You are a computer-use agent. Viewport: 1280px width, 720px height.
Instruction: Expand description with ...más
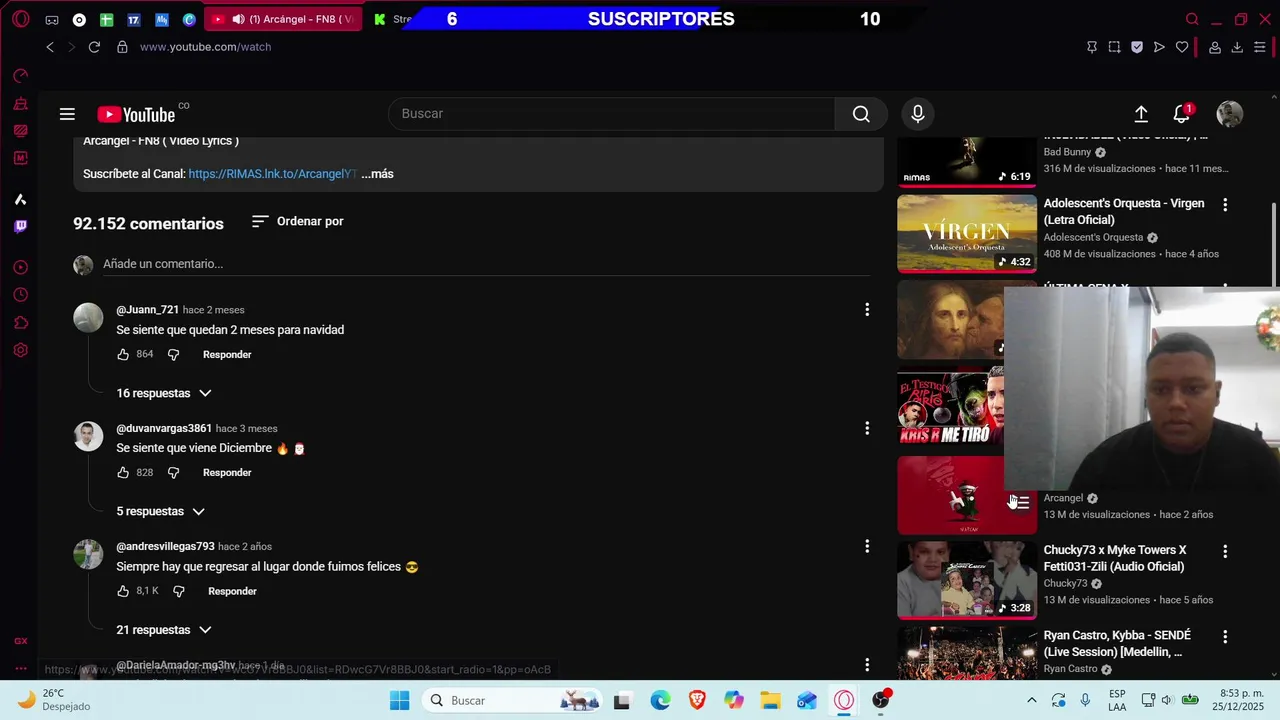coord(377,174)
